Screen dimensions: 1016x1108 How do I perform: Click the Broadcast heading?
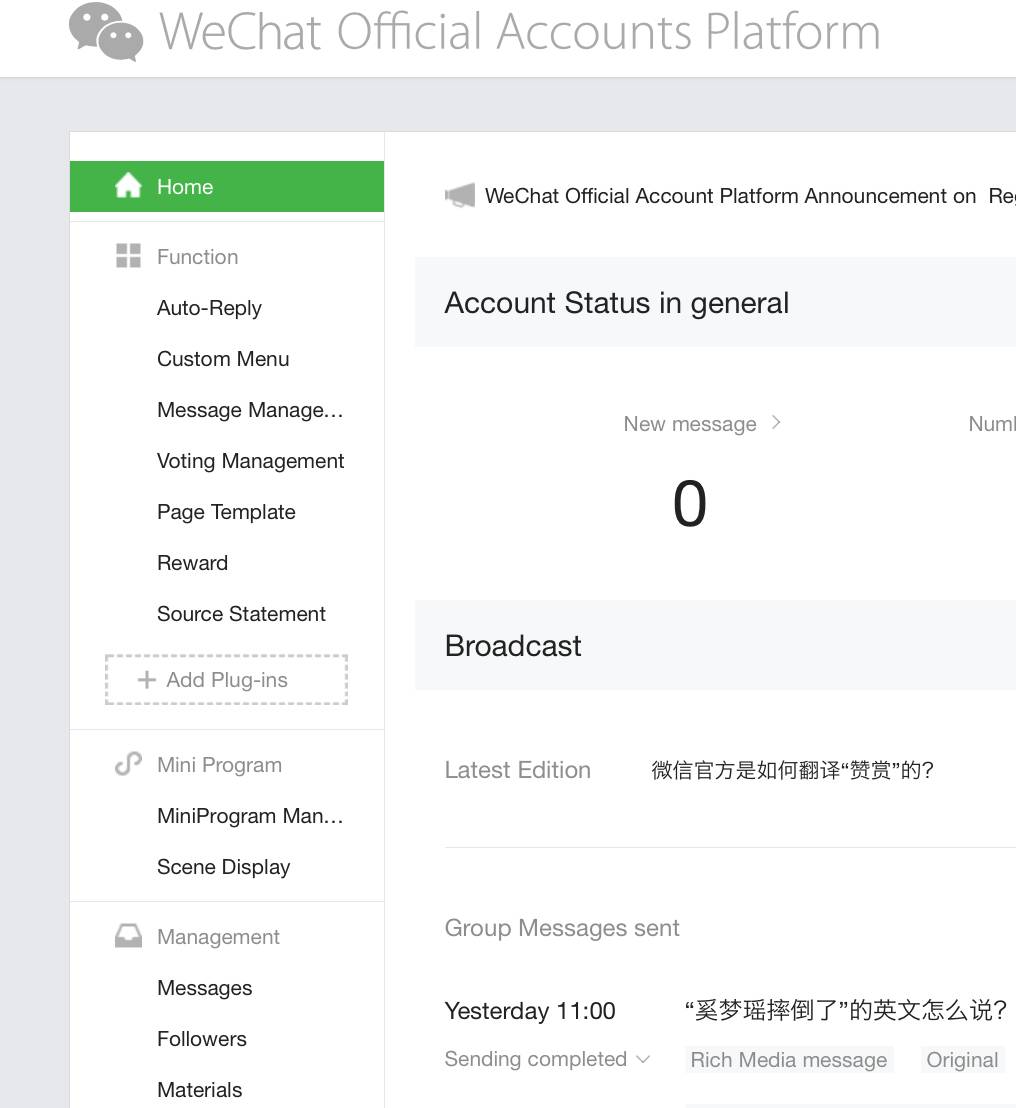pos(513,646)
